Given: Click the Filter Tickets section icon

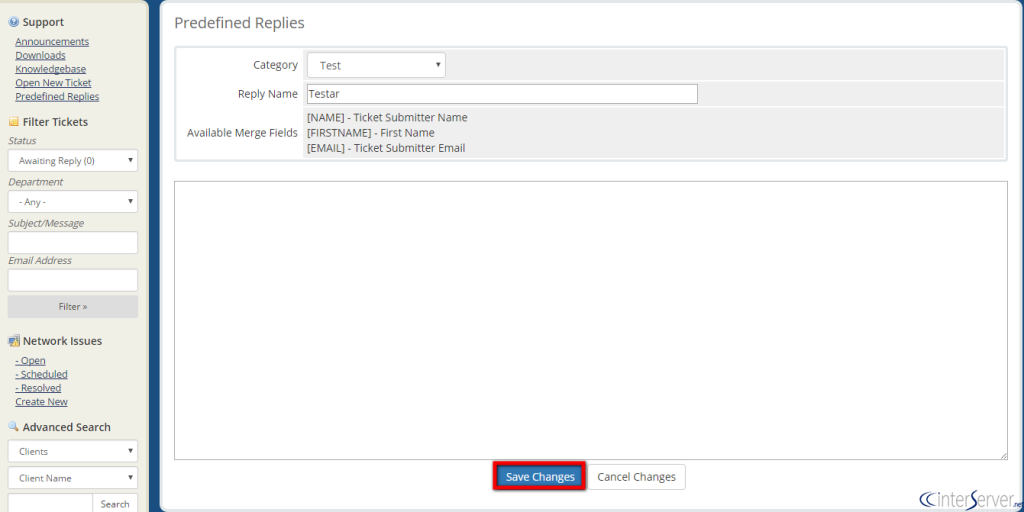Looking at the screenshot, I should point(13,122).
